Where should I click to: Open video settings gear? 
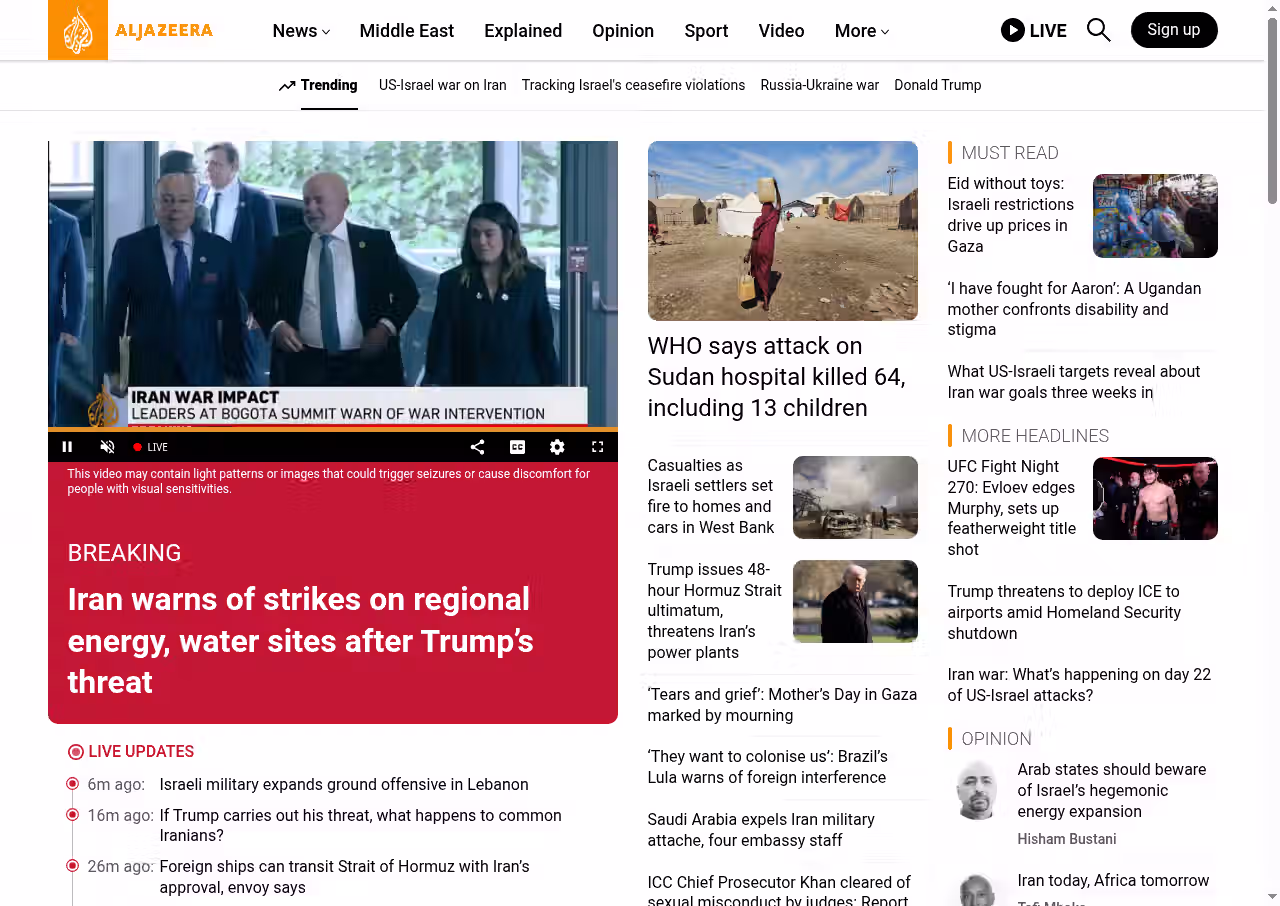tap(557, 447)
